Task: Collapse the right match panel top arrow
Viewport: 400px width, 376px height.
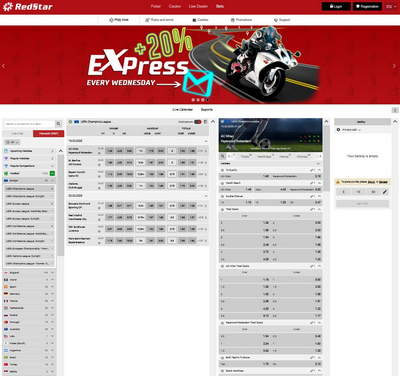Action: tap(326, 122)
